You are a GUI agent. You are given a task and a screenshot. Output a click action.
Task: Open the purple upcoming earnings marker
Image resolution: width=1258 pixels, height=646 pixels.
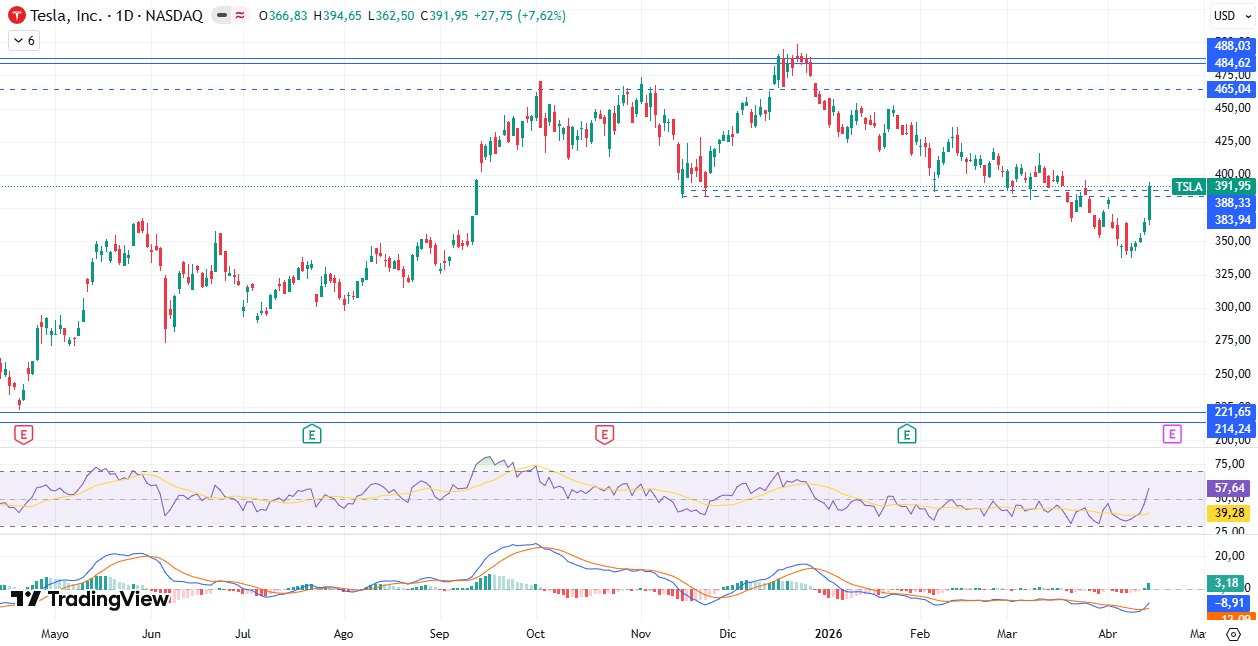click(1172, 434)
